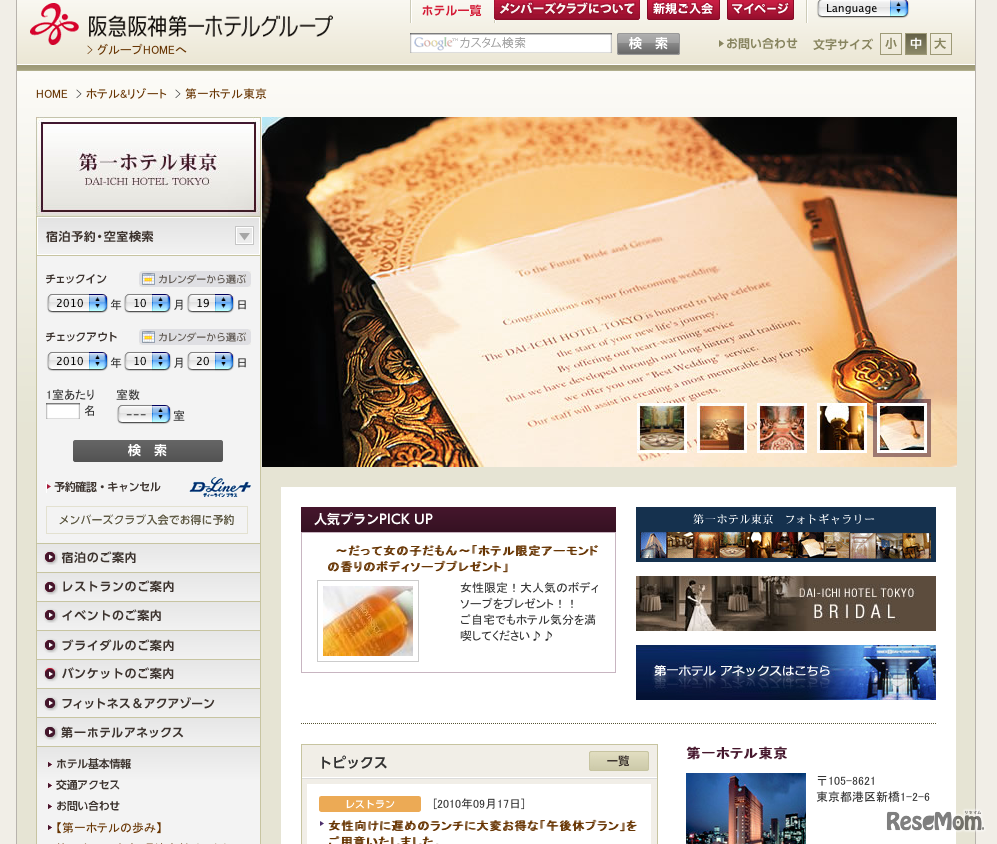
Task: Open the ホテル一覧 tab
Action: 451,10
